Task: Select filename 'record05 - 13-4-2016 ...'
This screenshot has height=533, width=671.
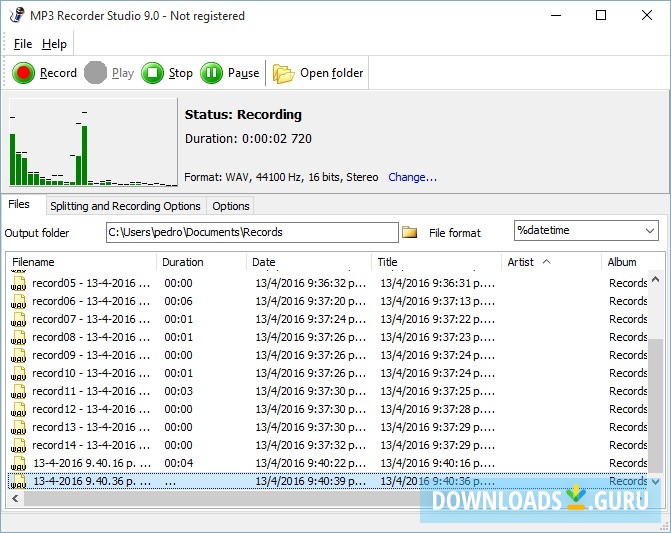Action: [x=91, y=283]
